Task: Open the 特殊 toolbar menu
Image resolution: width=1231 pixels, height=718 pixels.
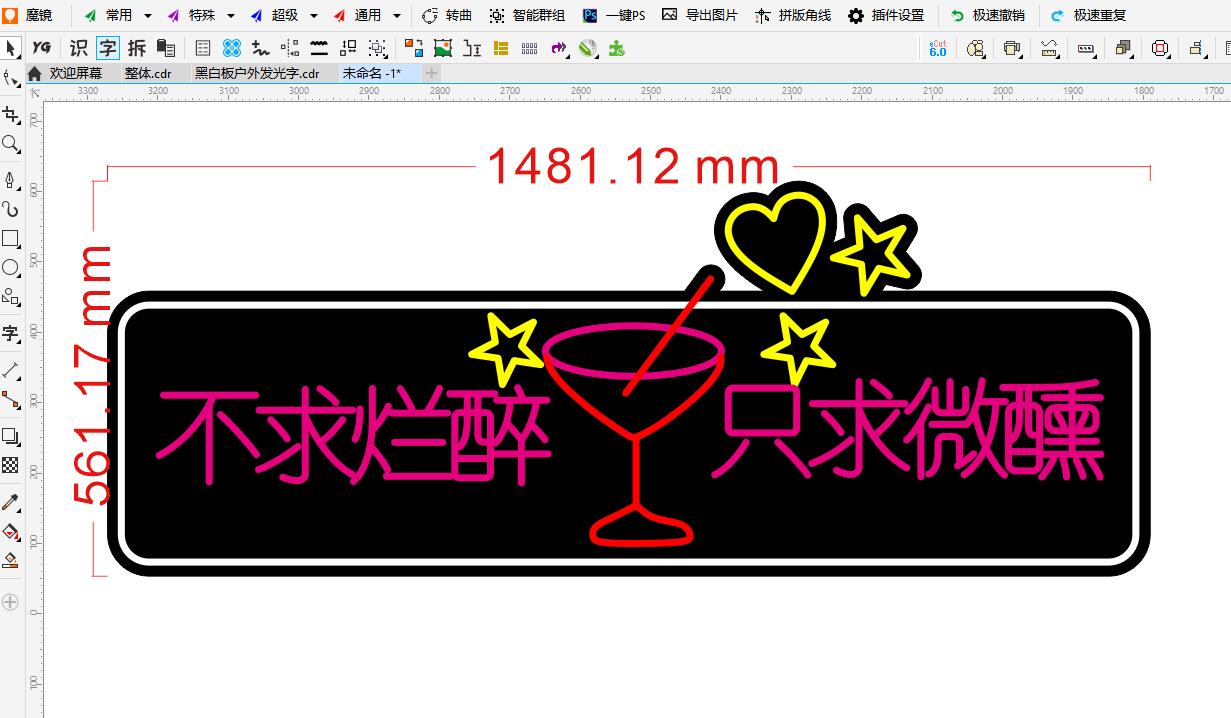Action: pyautogui.click(x=191, y=15)
